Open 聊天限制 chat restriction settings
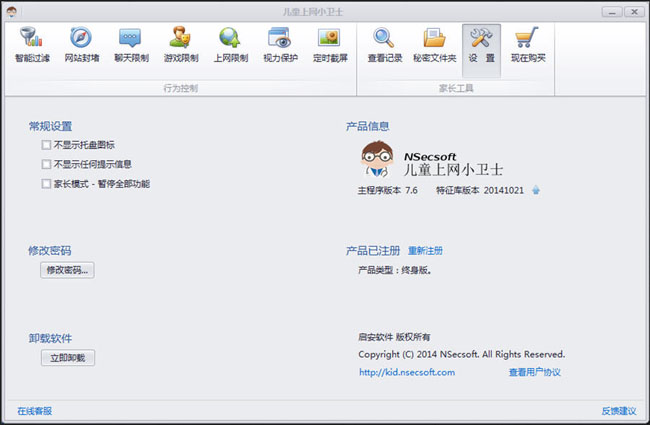 tap(131, 45)
